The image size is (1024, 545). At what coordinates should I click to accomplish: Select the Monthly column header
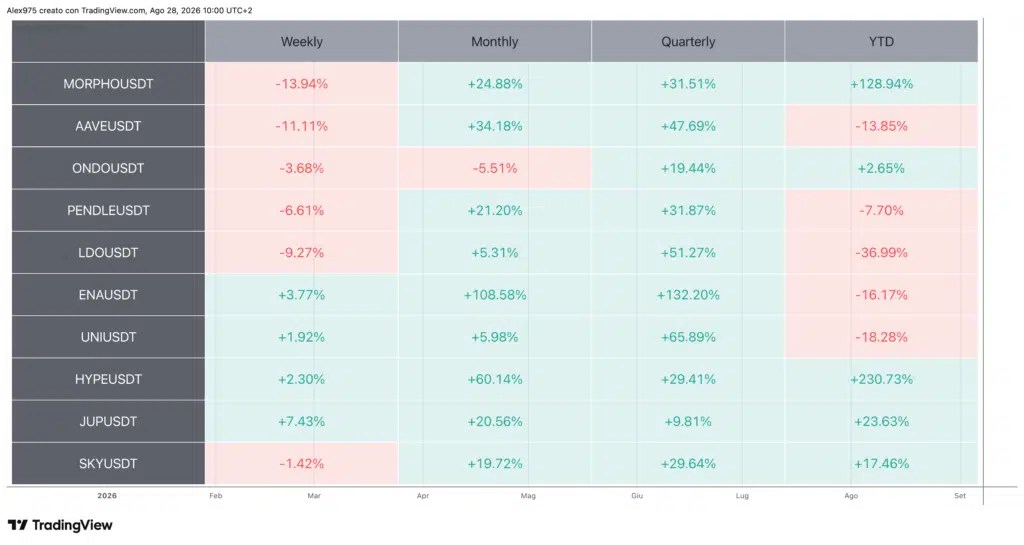(495, 41)
